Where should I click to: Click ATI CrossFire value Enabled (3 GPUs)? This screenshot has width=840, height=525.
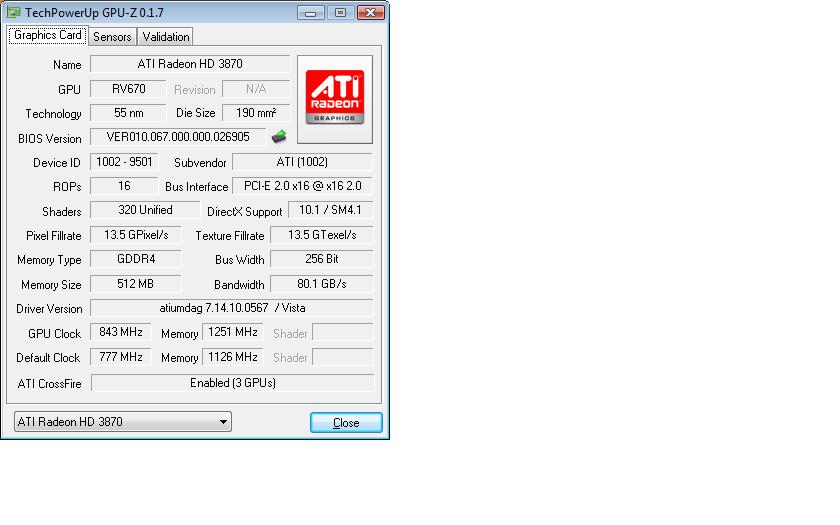coord(232,382)
